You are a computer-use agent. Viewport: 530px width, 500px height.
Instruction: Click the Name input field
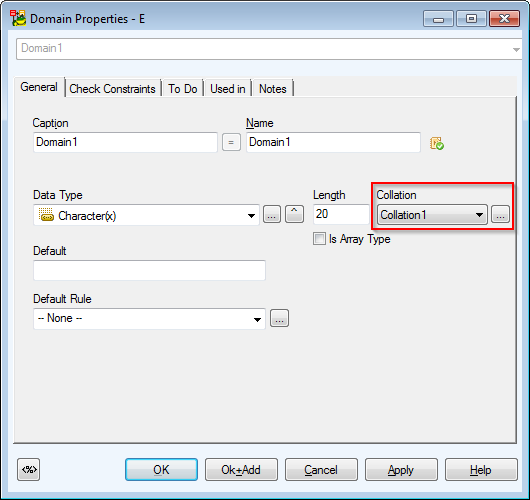(333, 142)
